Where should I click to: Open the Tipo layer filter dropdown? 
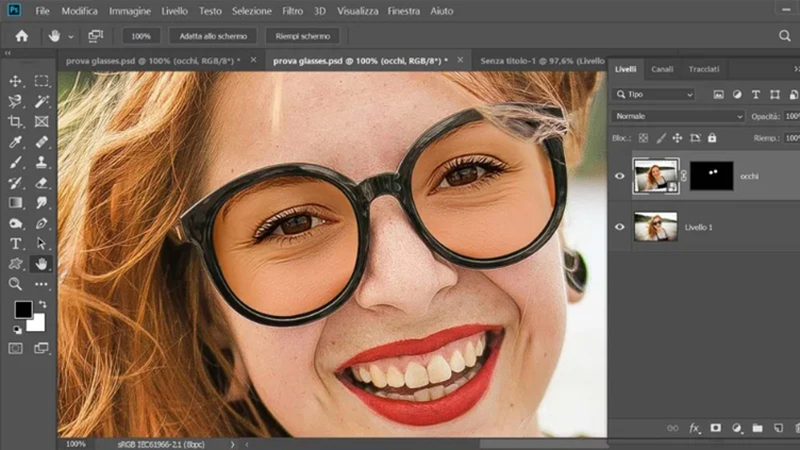tap(654, 94)
